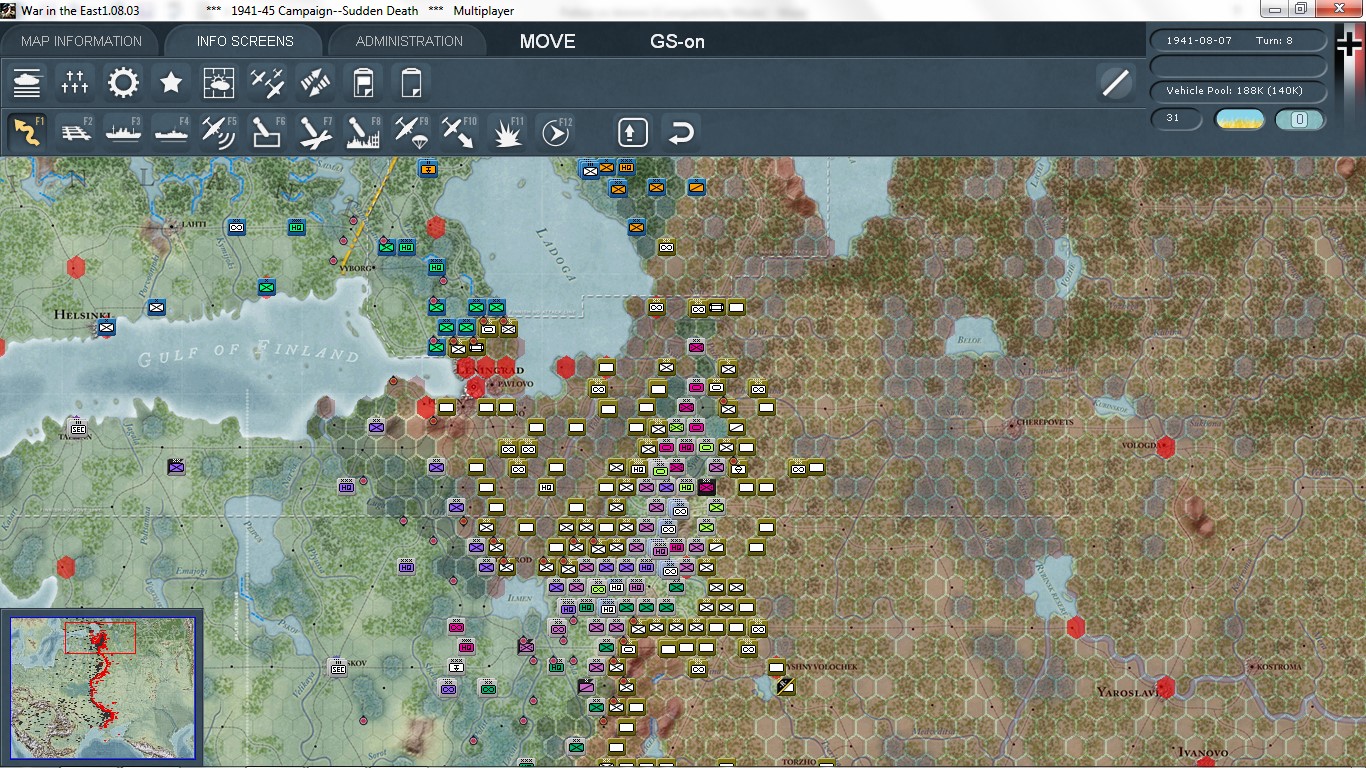Viewport: 1366px width, 768px height.
Task: Switch to rail transport mode F2
Action: pos(75,130)
